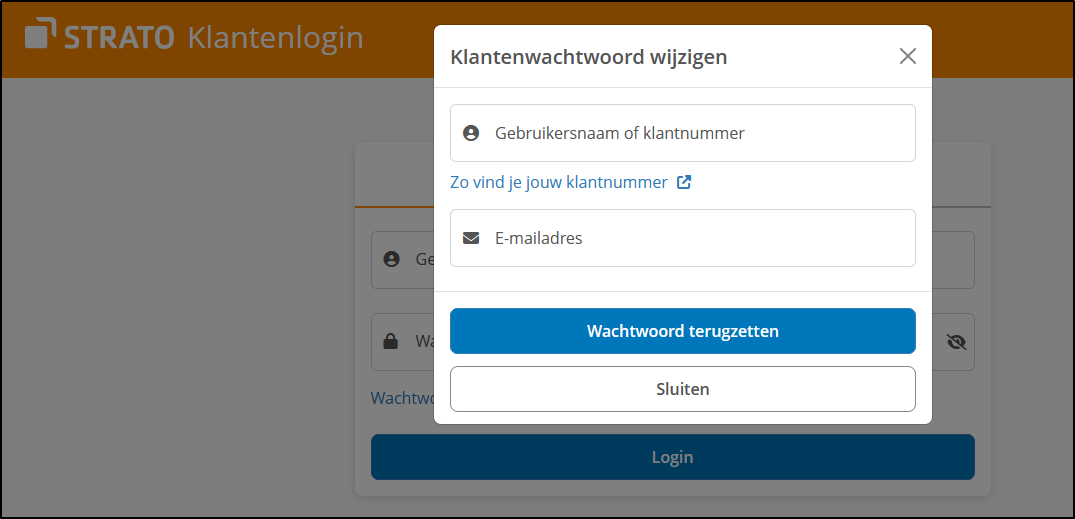
Task: Click the STRATO logo in header
Action: (99, 36)
